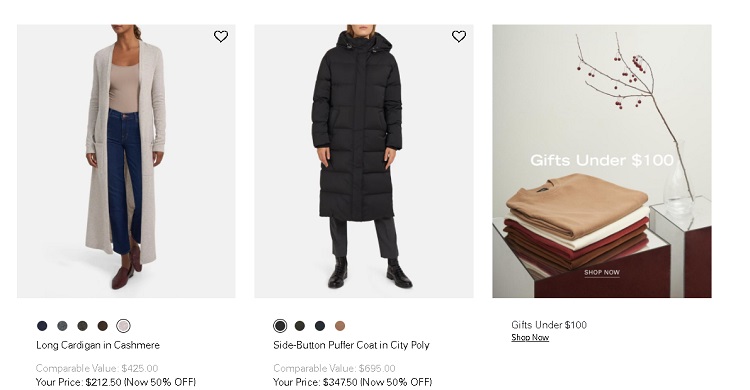The width and height of the screenshot is (750, 390).
Task: Click the stacked sweaters in the gifts banner
Action: [x=578, y=223]
